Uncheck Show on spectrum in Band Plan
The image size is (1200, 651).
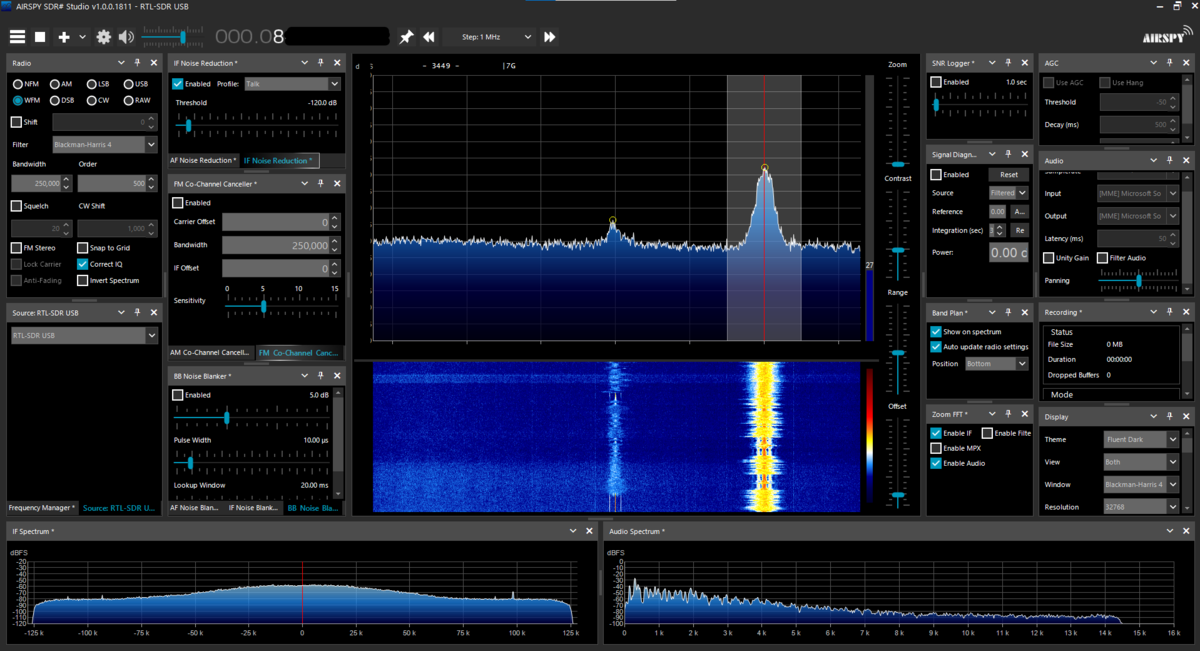coord(936,331)
